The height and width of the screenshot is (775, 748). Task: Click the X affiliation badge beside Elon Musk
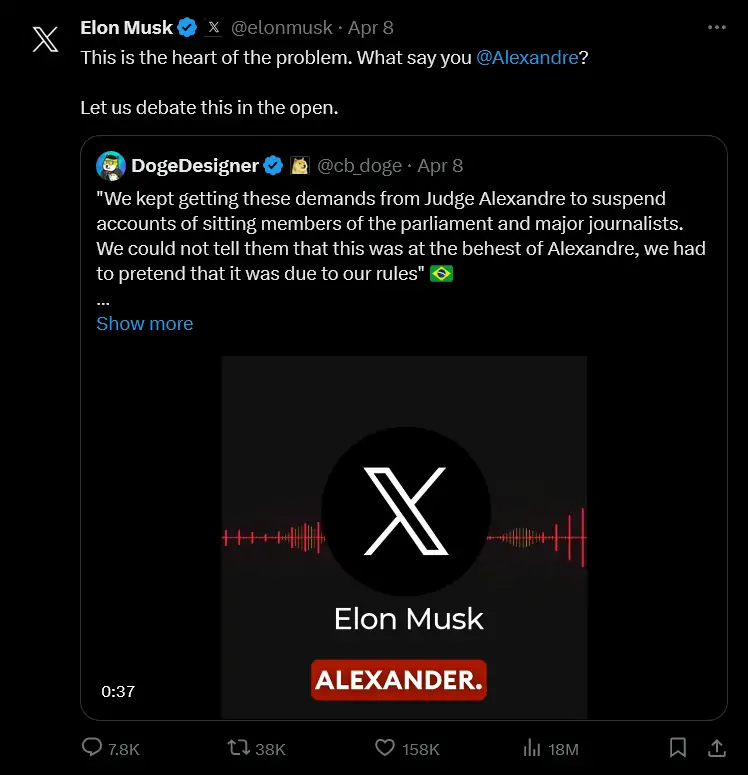click(213, 29)
